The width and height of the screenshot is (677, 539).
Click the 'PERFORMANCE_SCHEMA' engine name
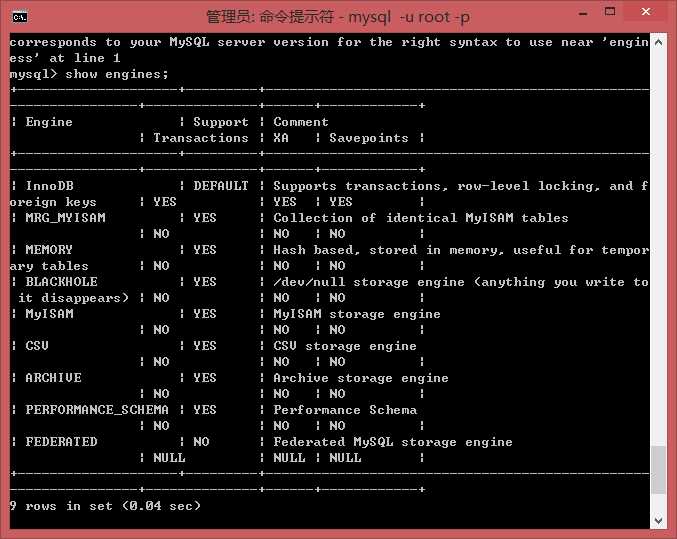pyautogui.click(x=97, y=410)
